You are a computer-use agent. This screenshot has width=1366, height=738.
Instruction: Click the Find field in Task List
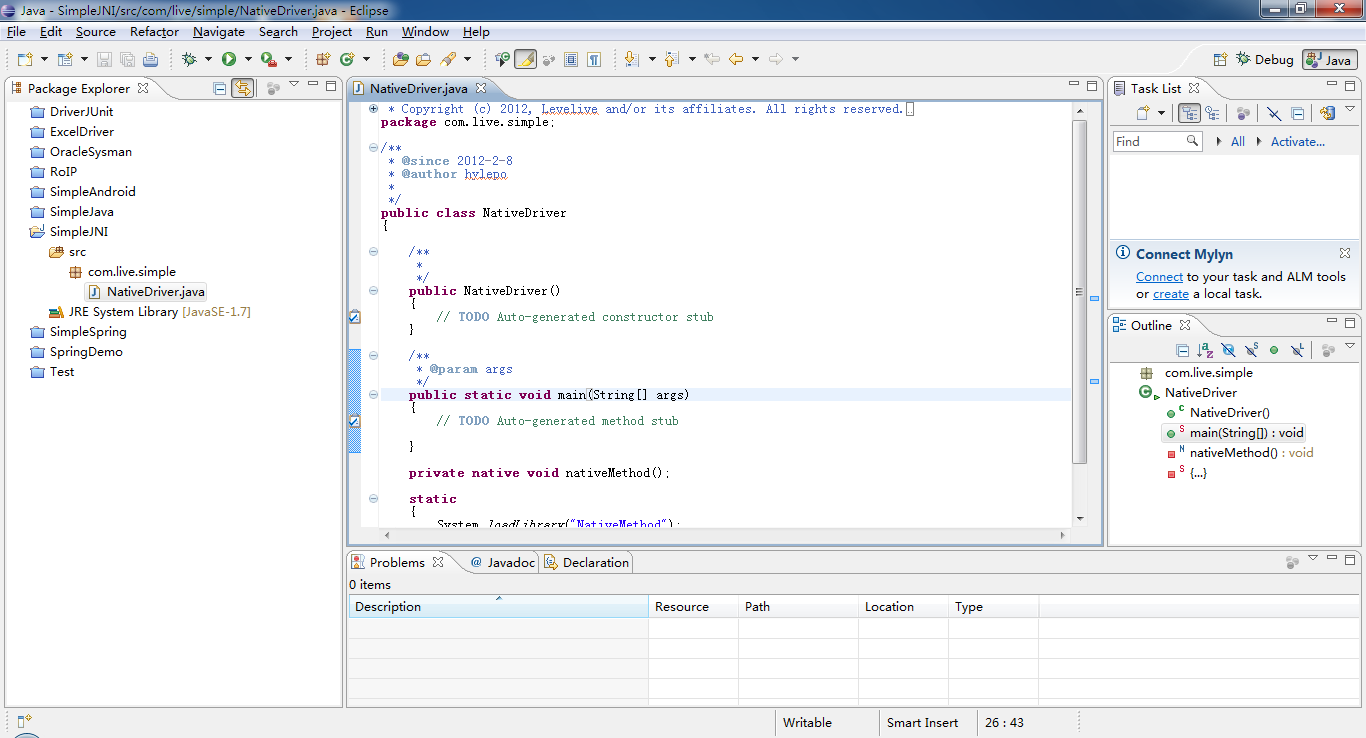tap(1157, 142)
